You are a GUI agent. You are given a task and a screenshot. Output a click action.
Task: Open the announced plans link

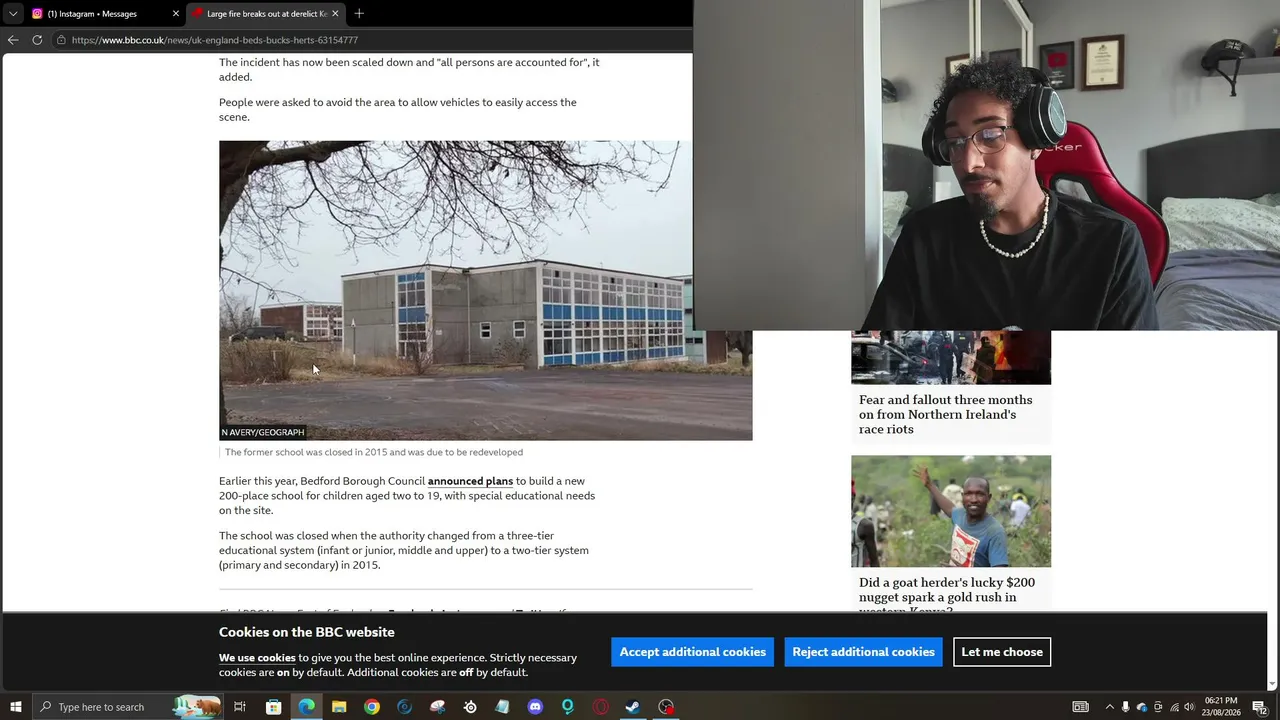coord(470,481)
